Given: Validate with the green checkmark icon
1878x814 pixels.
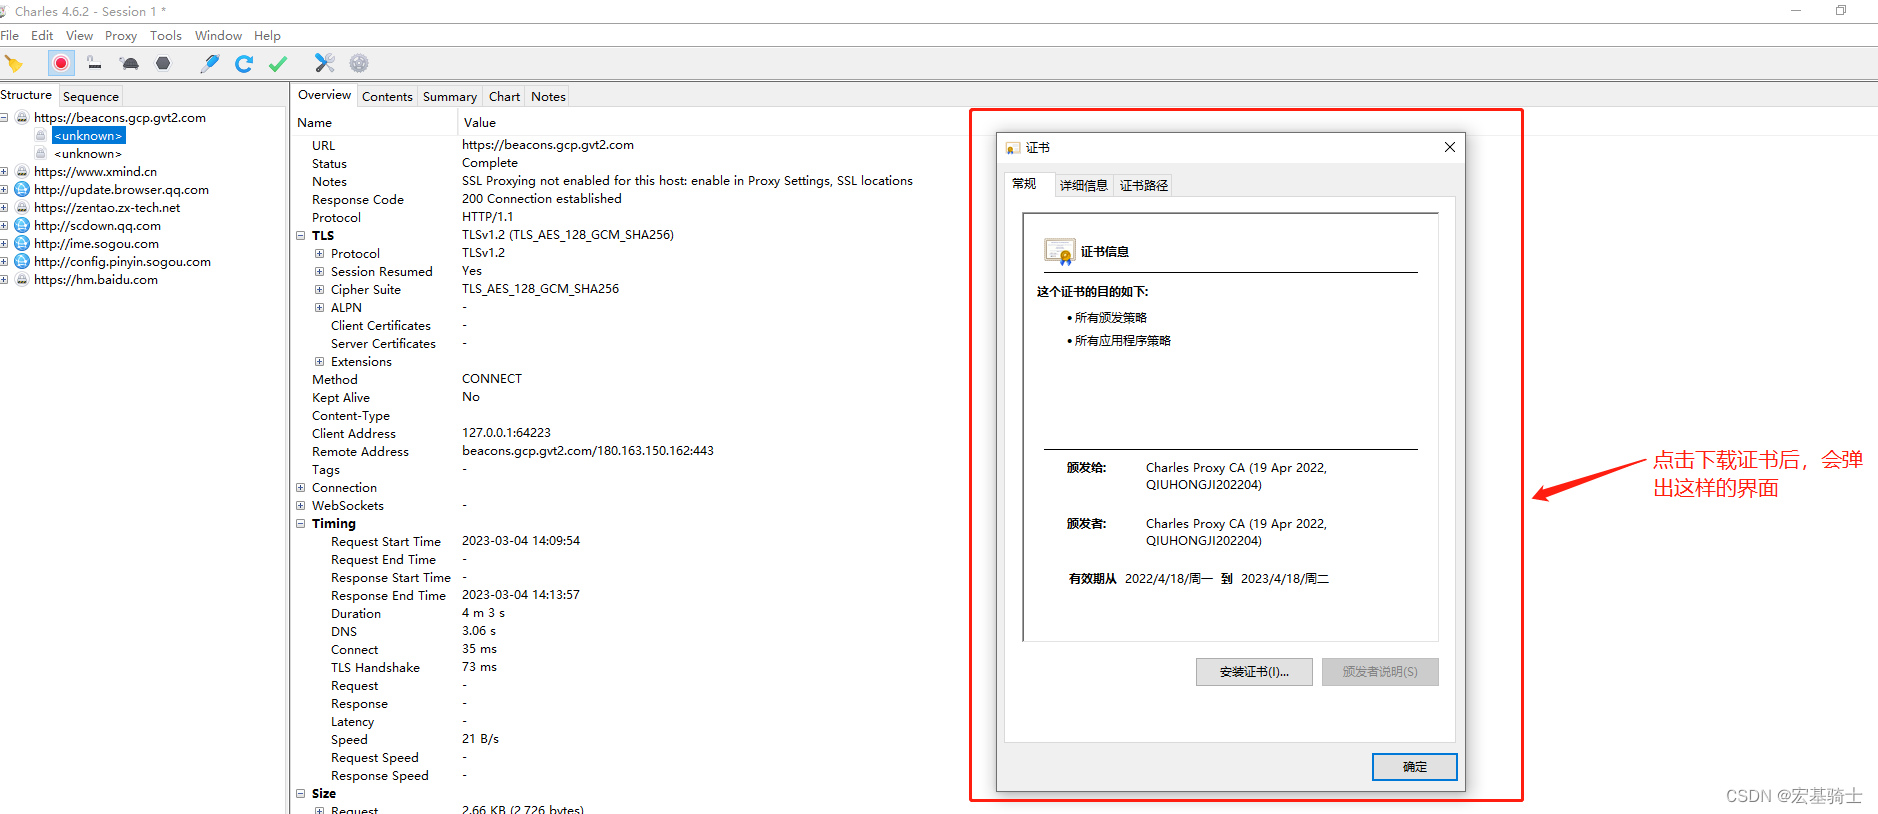Looking at the screenshot, I should click(278, 64).
